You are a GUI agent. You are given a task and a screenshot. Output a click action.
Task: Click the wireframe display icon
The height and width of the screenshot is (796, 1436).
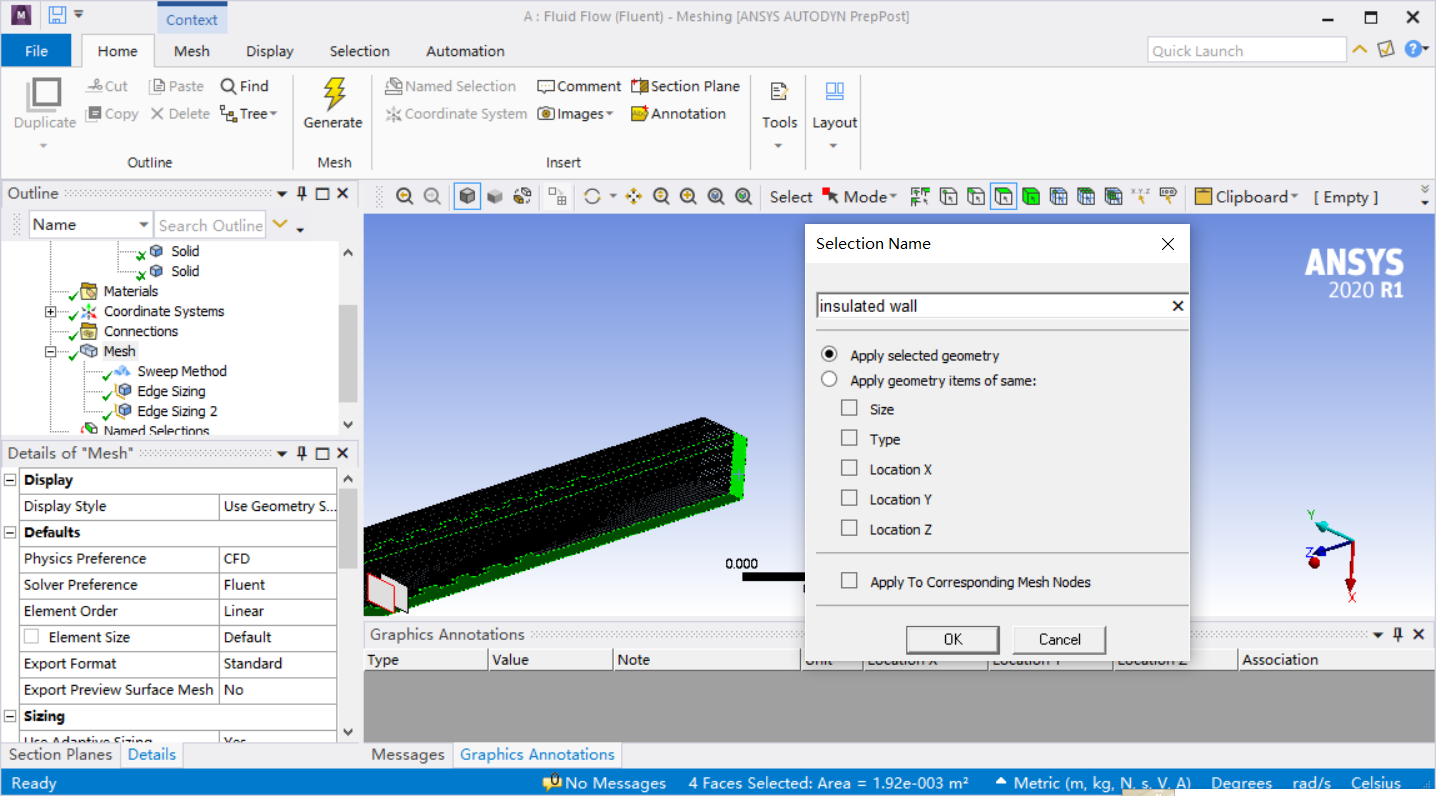[522, 197]
